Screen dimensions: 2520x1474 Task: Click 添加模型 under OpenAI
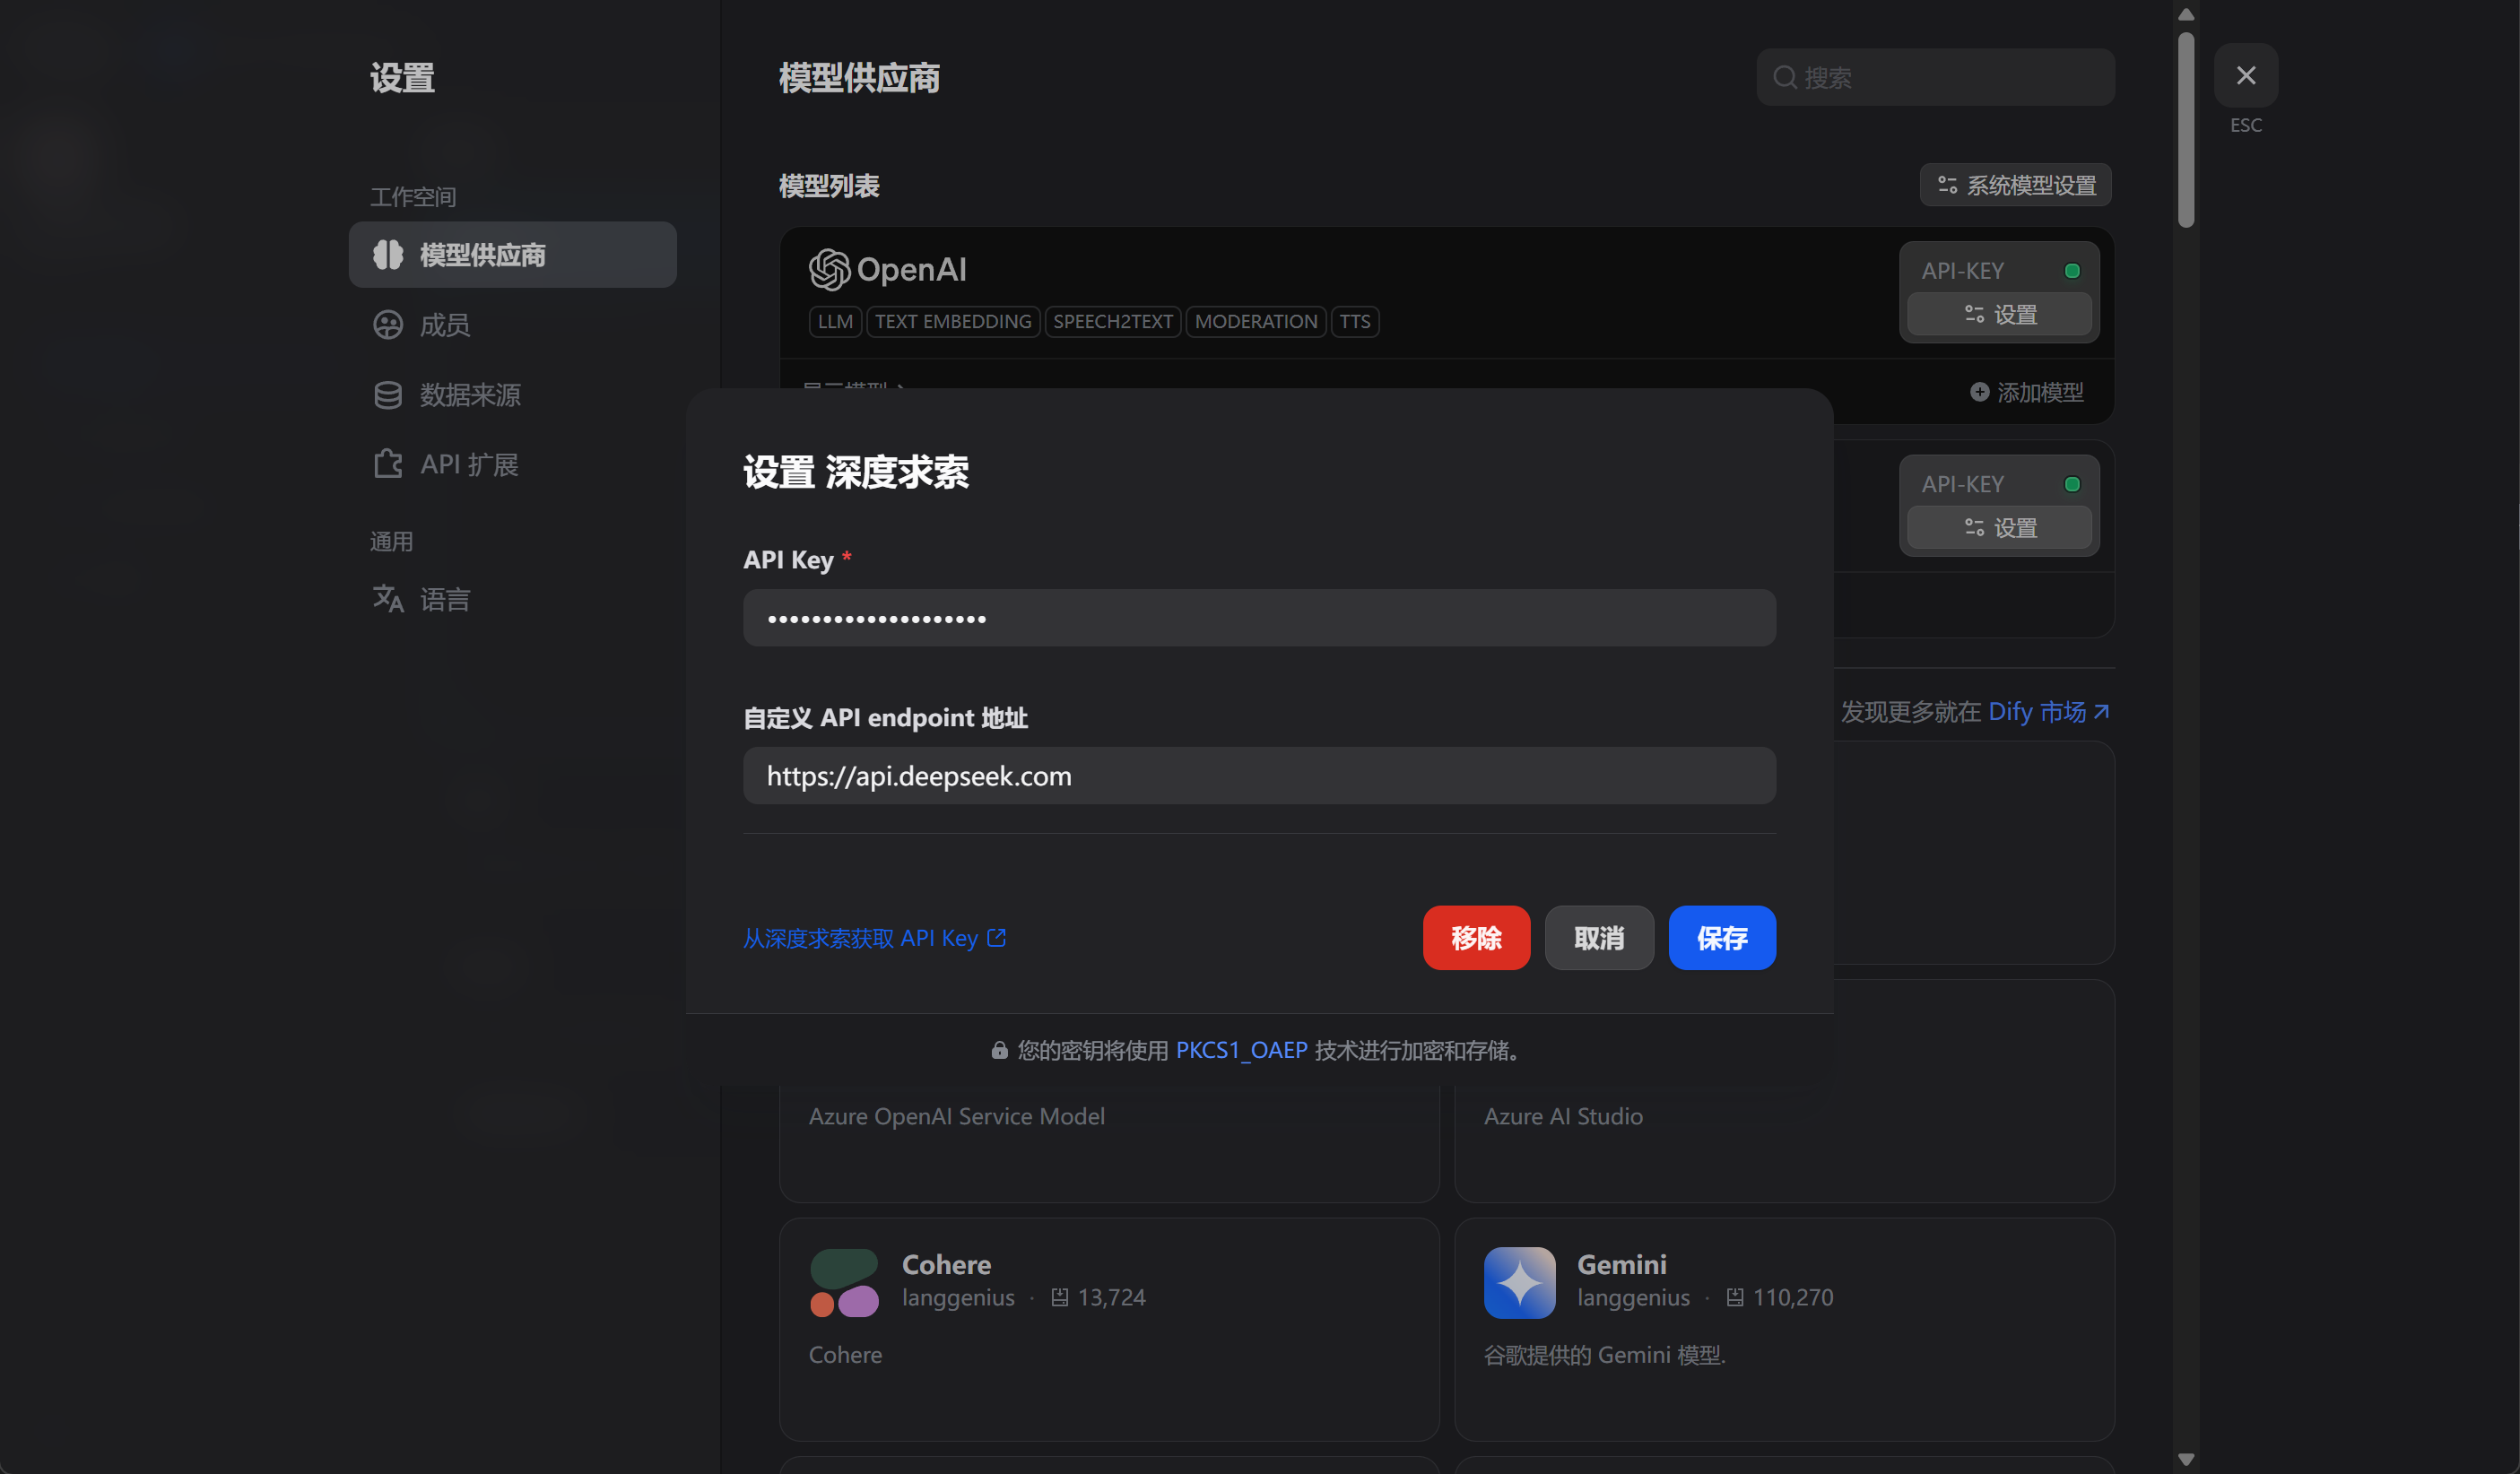point(2027,392)
